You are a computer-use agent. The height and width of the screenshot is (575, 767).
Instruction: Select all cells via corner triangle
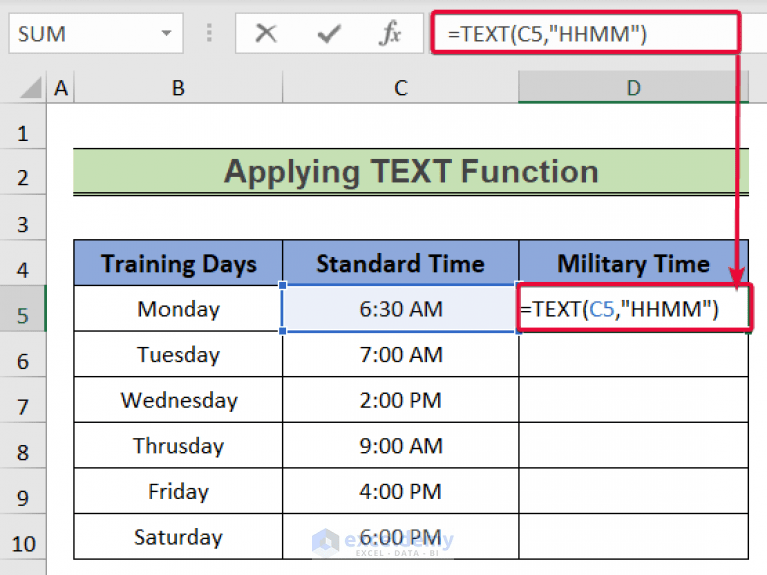29,88
